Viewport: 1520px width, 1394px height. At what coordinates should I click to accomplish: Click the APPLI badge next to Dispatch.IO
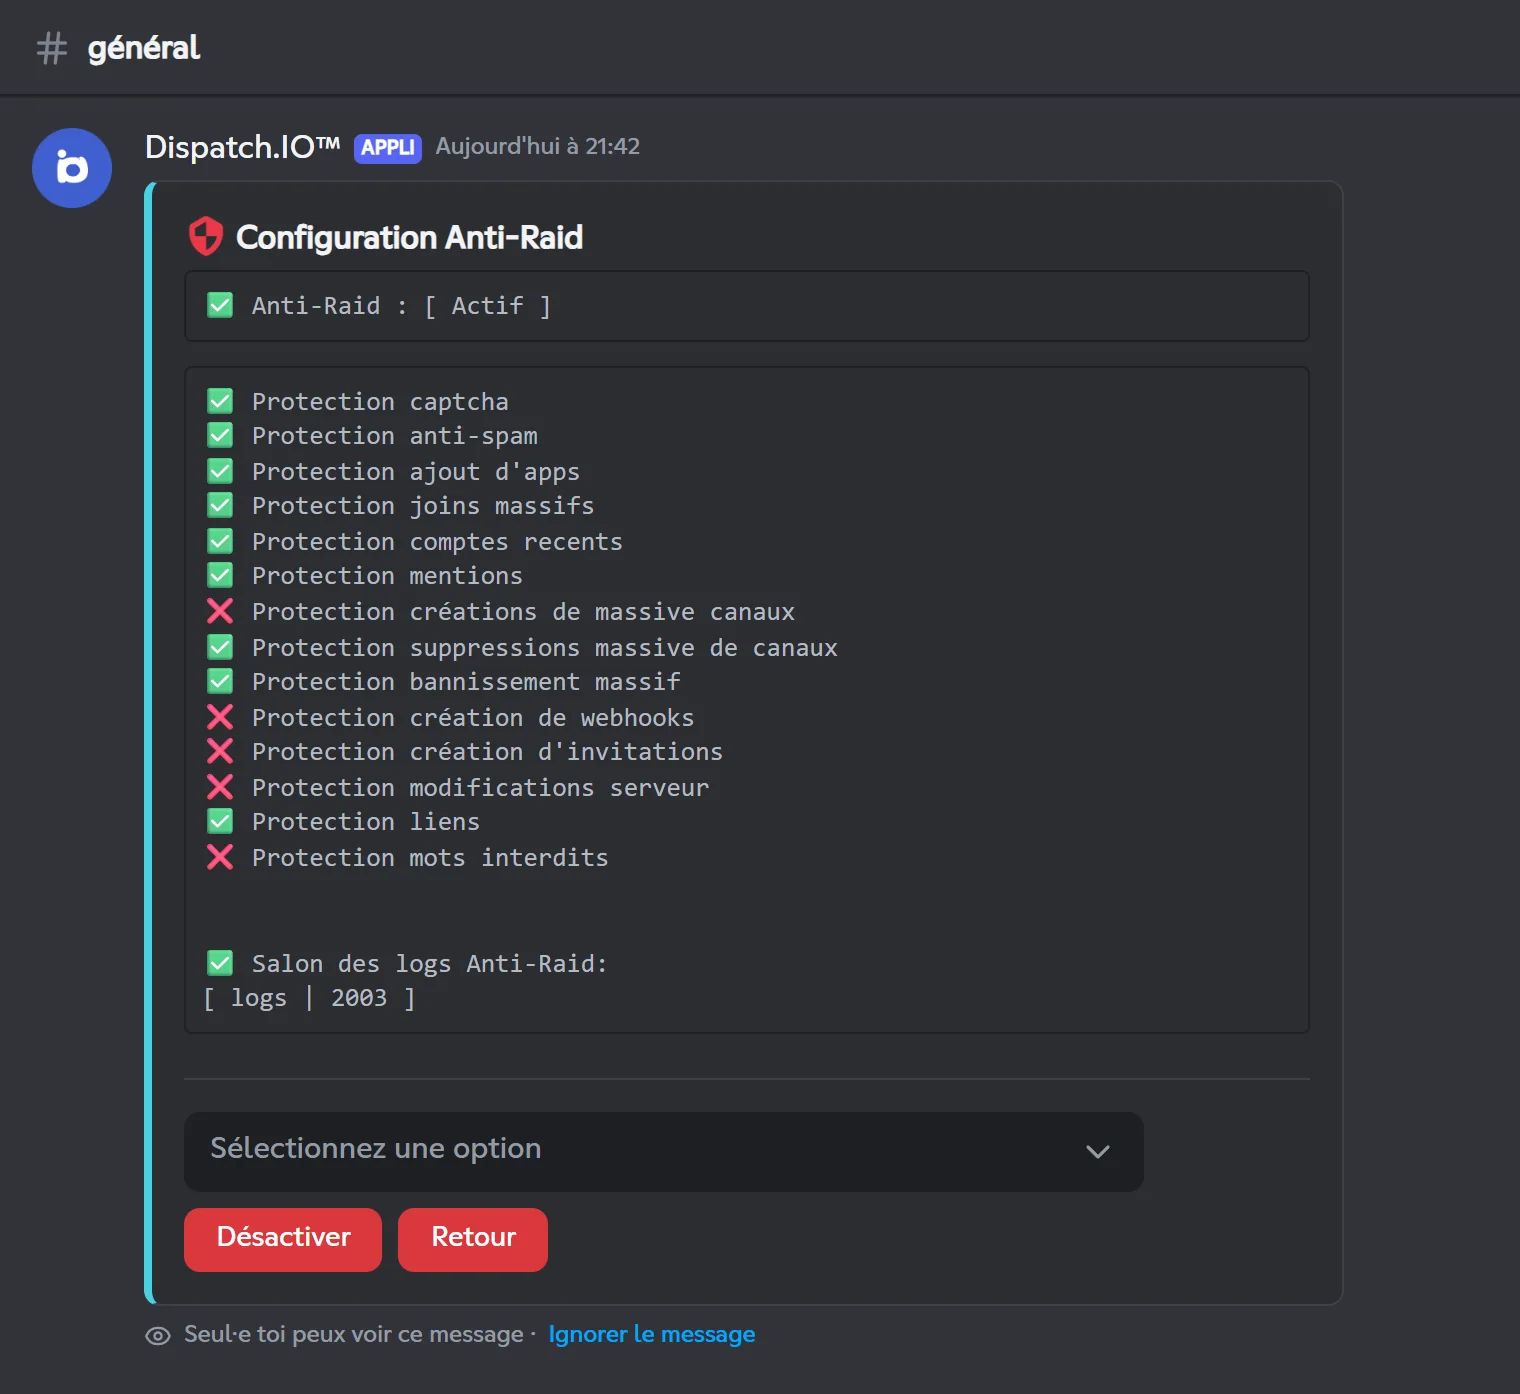(388, 148)
